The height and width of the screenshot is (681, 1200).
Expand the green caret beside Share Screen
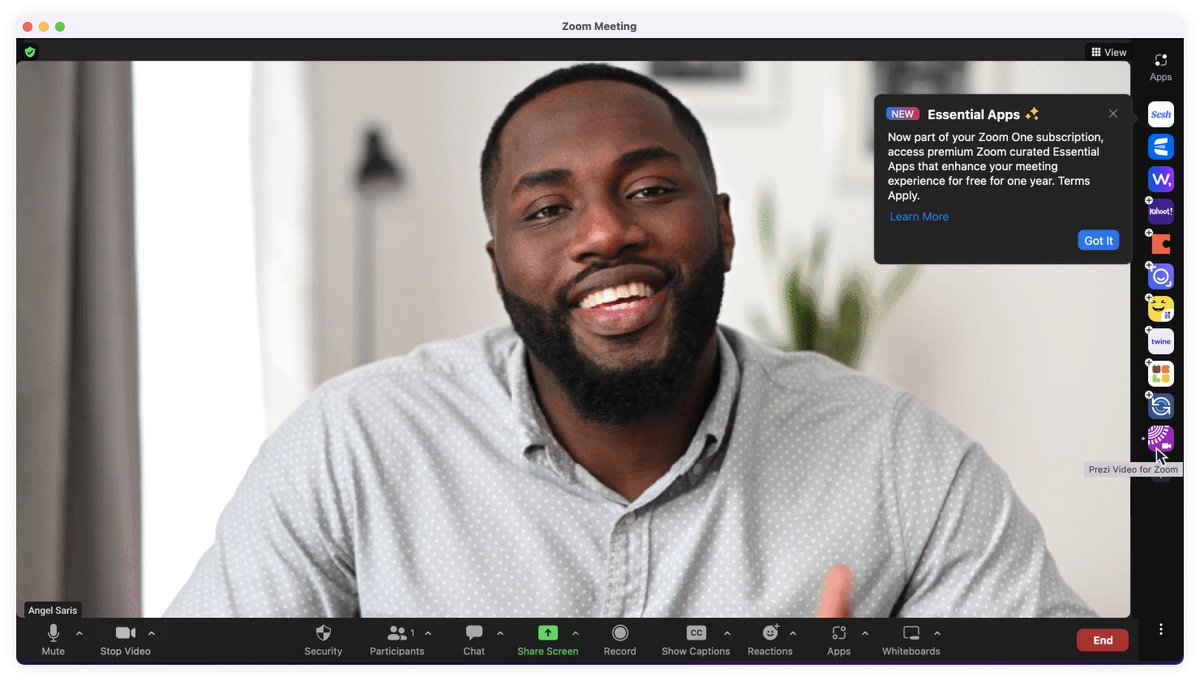click(575, 633)
